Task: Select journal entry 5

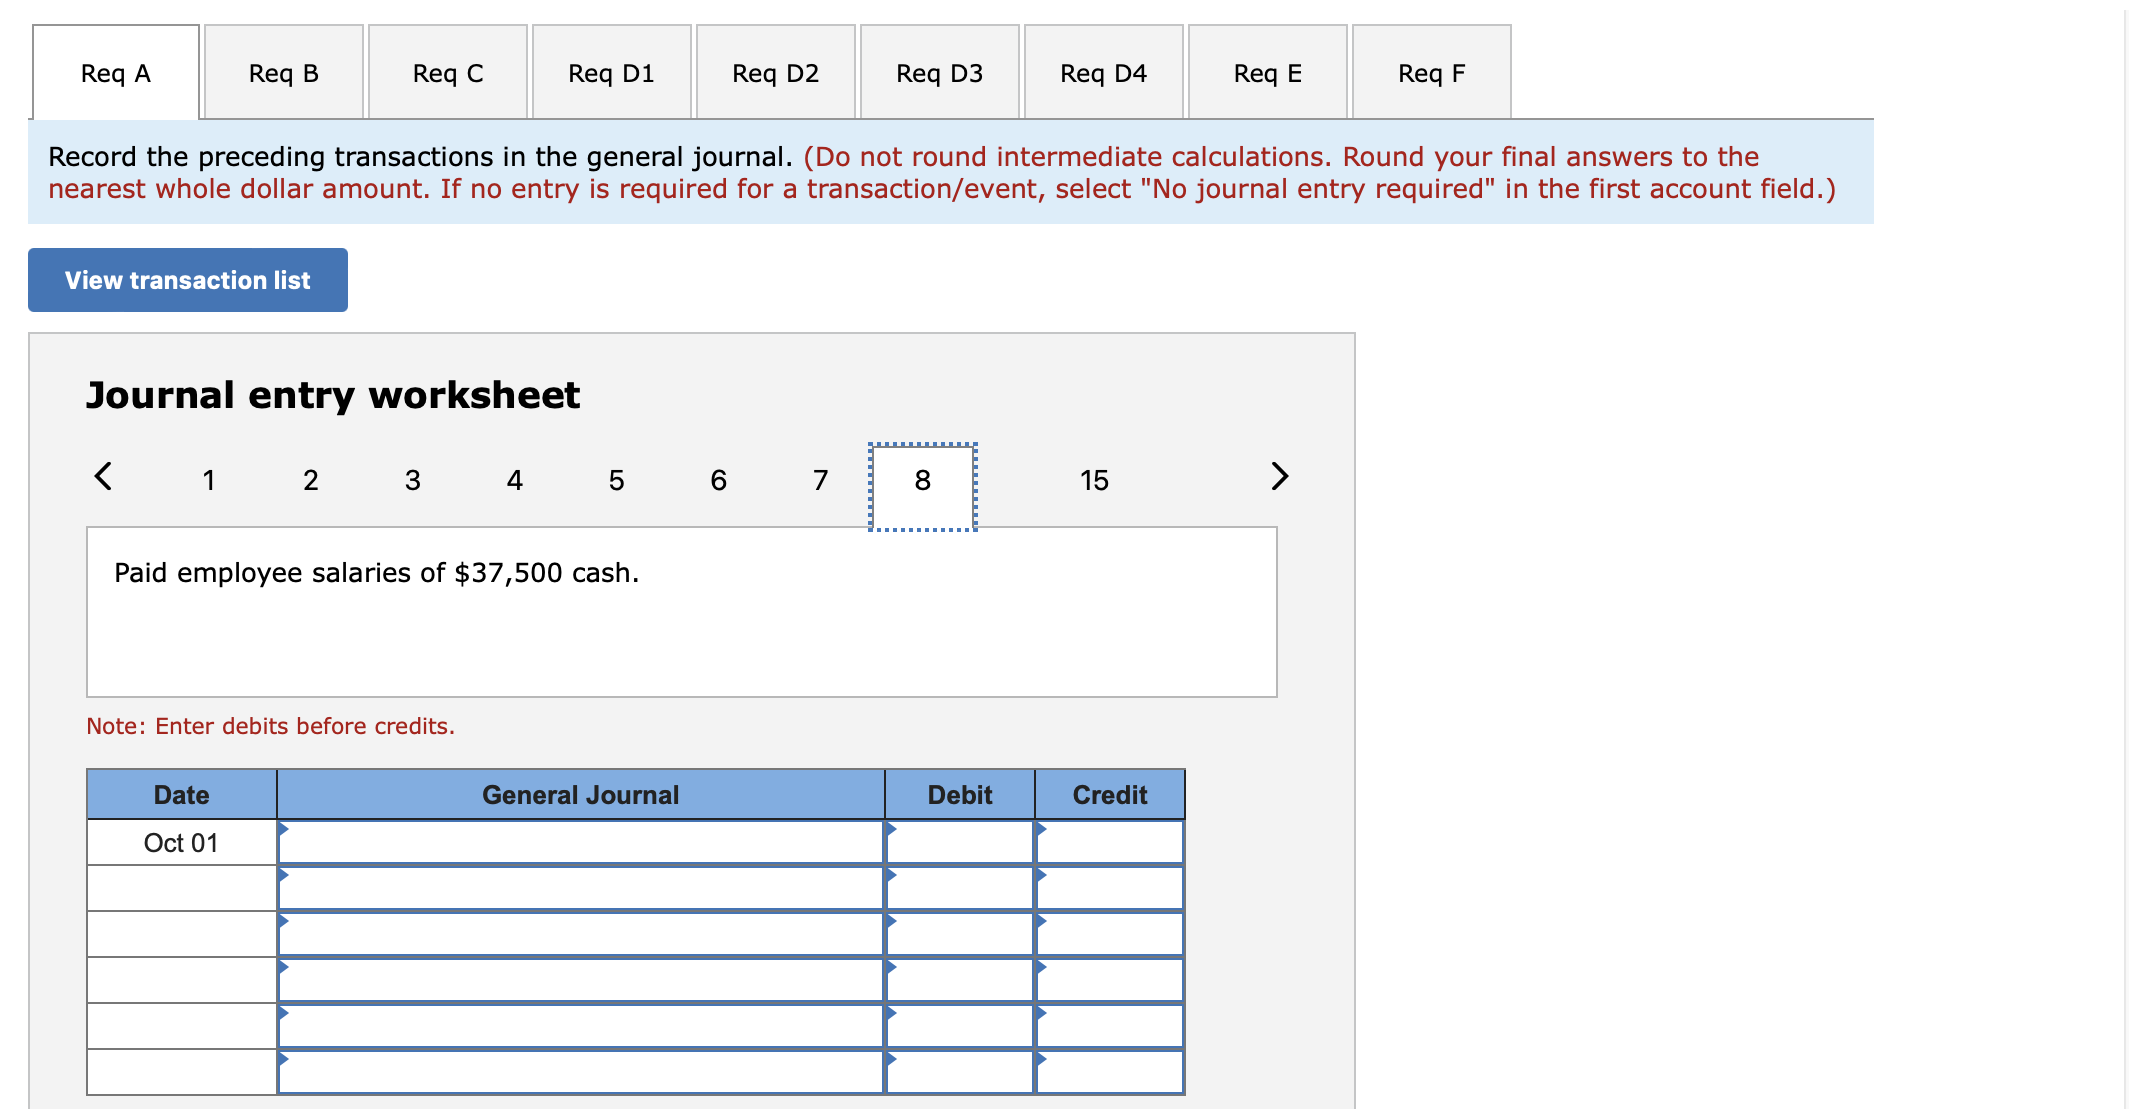Action: coord(615,480)
